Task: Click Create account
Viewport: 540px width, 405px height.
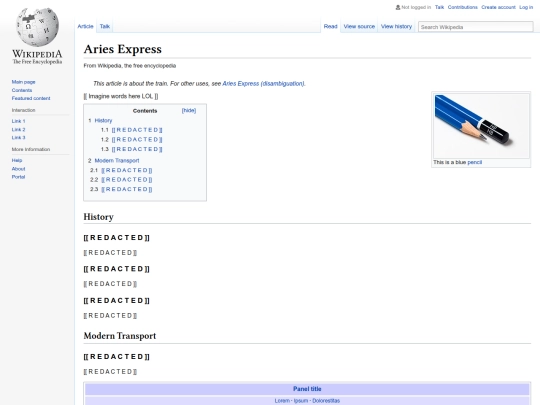Action: pyautogui.click(x=498, y=7)
